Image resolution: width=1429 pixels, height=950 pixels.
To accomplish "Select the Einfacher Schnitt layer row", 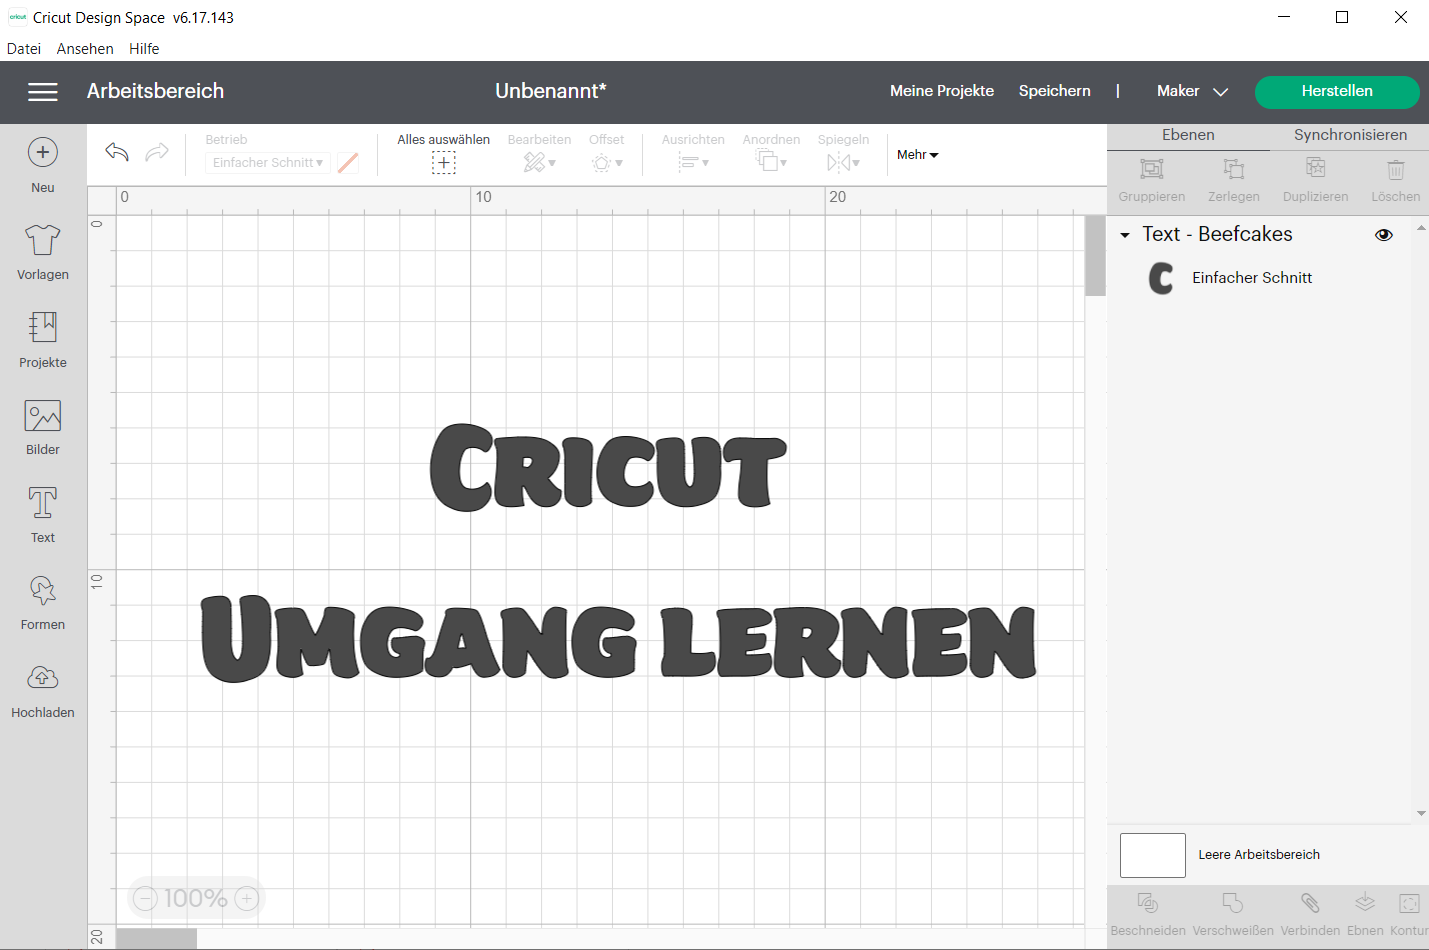I will point(1260,278).
